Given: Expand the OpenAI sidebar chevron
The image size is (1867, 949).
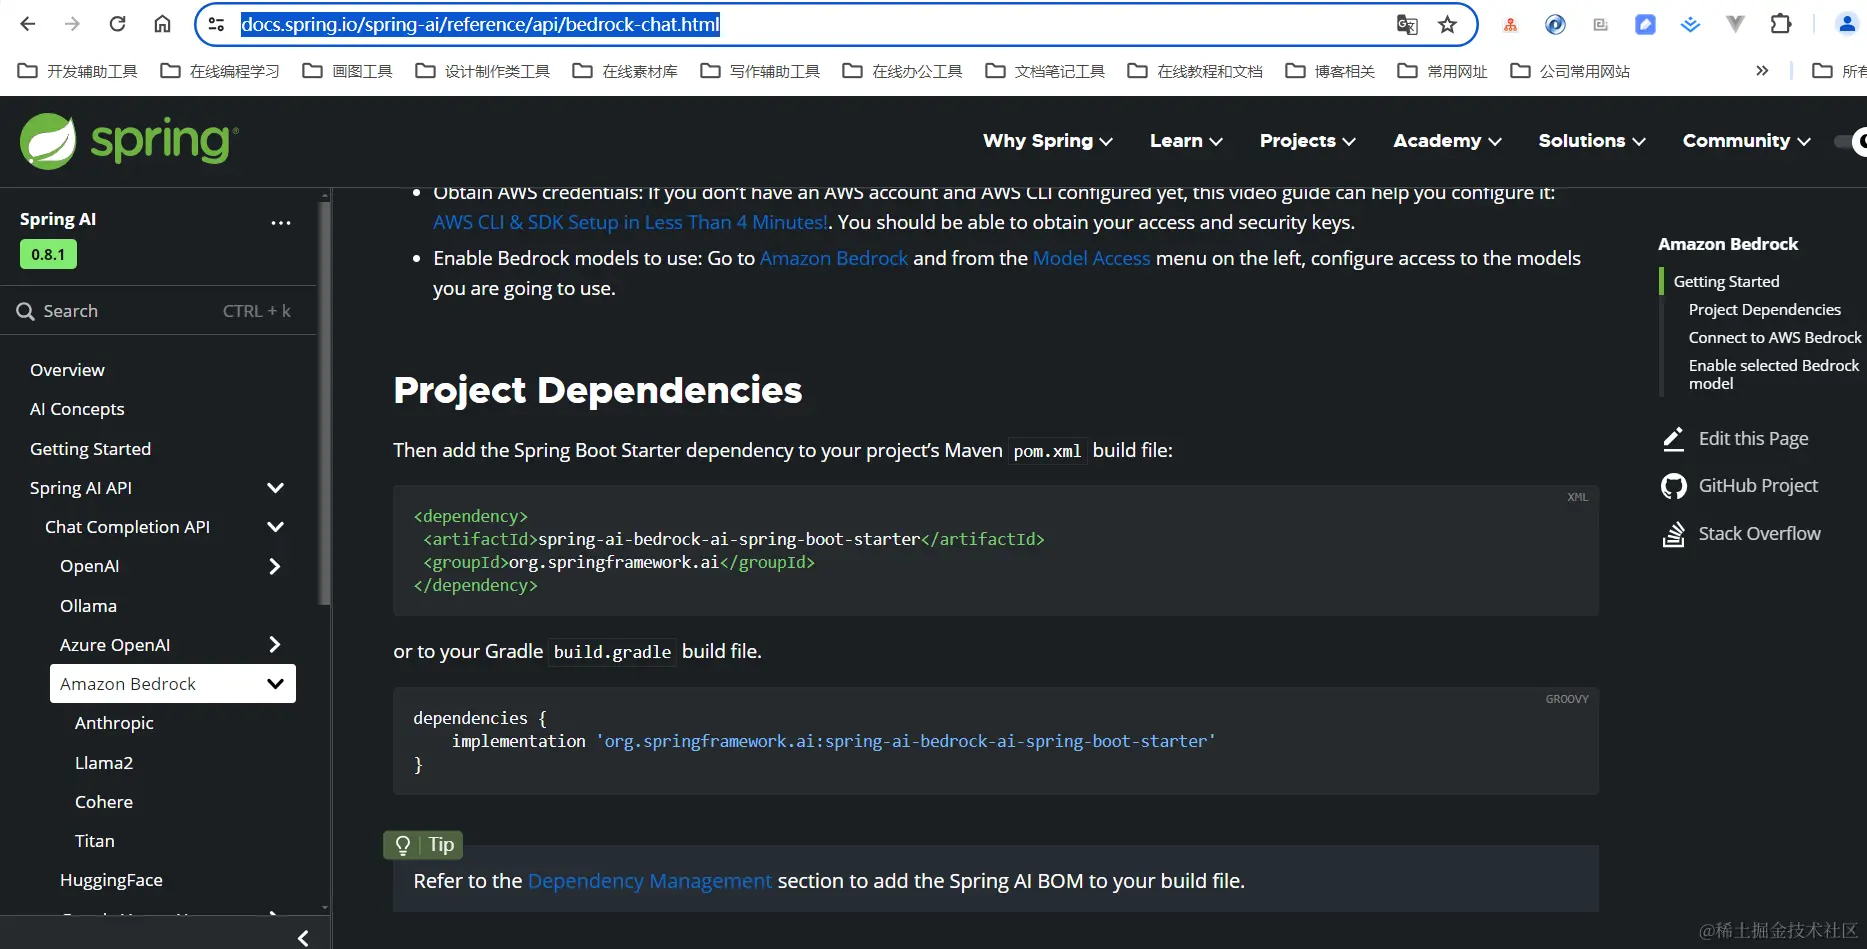Looking at the screenshot, I should tap(275, 566).
